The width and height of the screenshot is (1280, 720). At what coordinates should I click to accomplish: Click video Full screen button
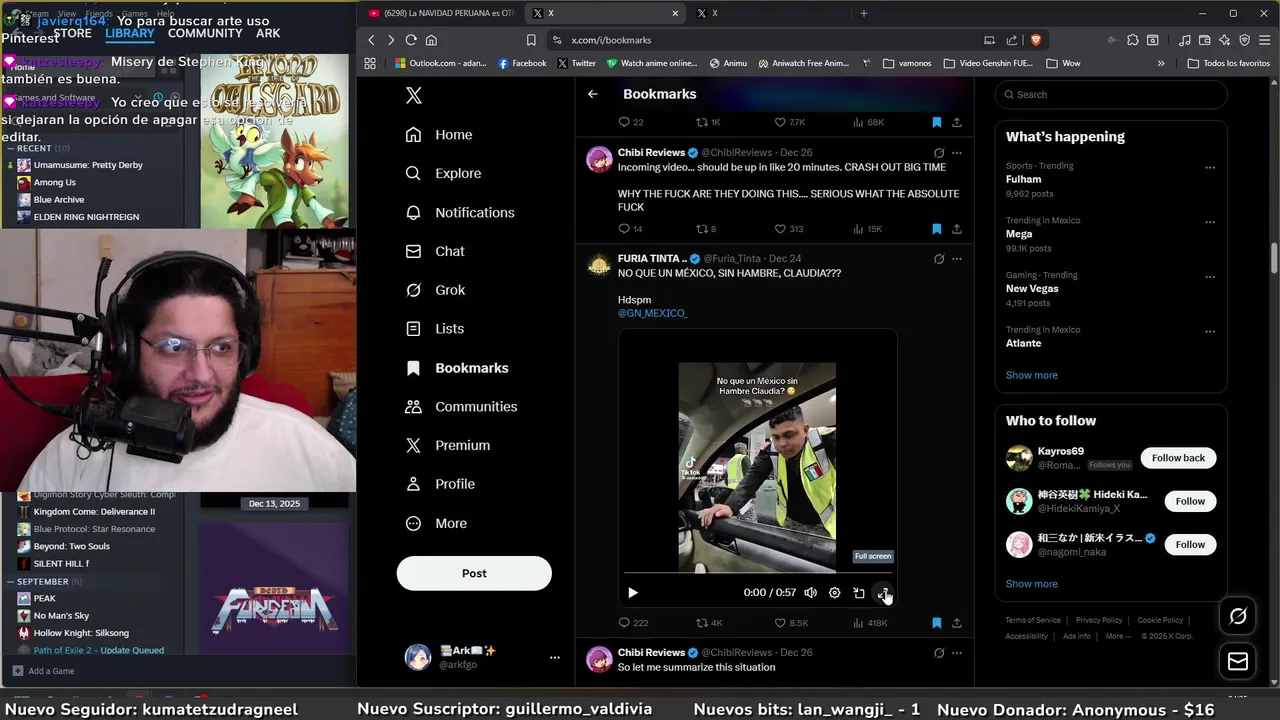(x=883, y=593)
